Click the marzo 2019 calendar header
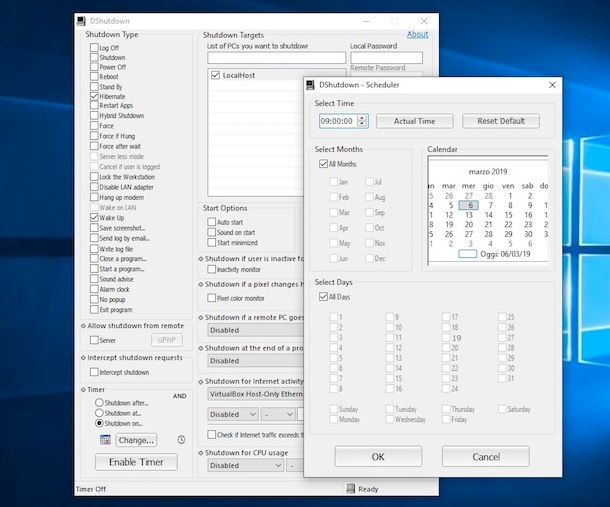Screen dimensions: 610x507 [488, 172]
